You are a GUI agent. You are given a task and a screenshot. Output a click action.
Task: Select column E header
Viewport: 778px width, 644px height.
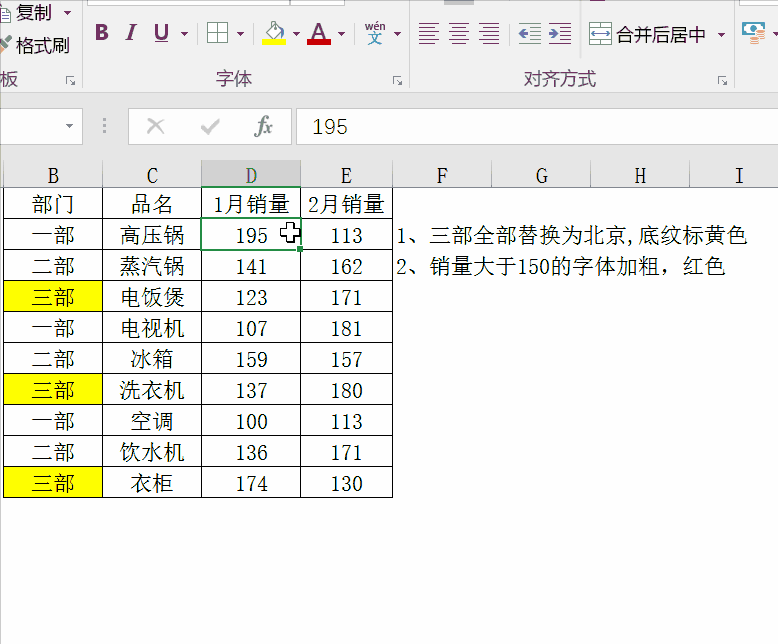coord(346,175)
